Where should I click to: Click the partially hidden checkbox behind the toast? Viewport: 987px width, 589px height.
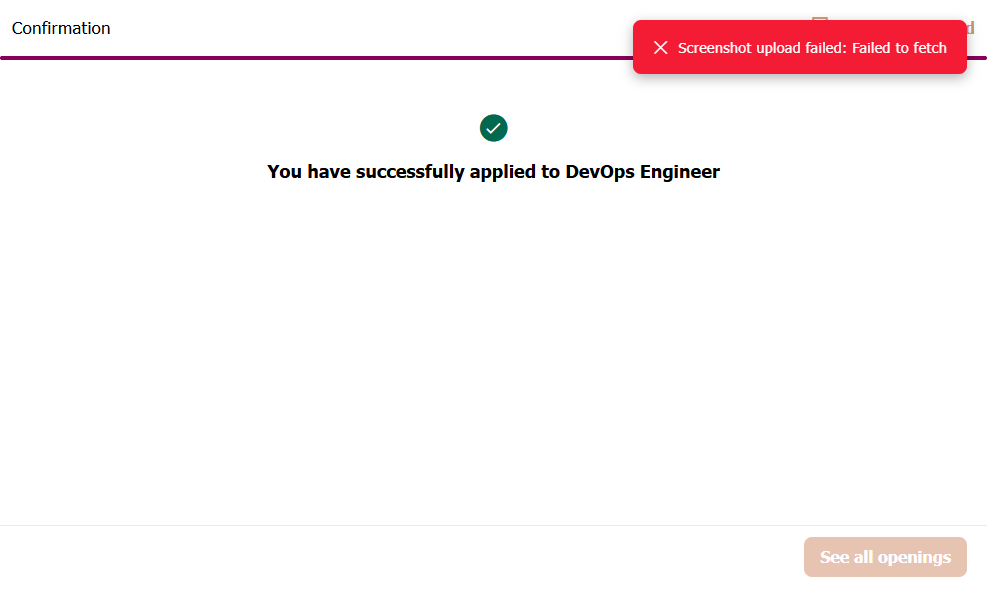[x=820, y=19]
